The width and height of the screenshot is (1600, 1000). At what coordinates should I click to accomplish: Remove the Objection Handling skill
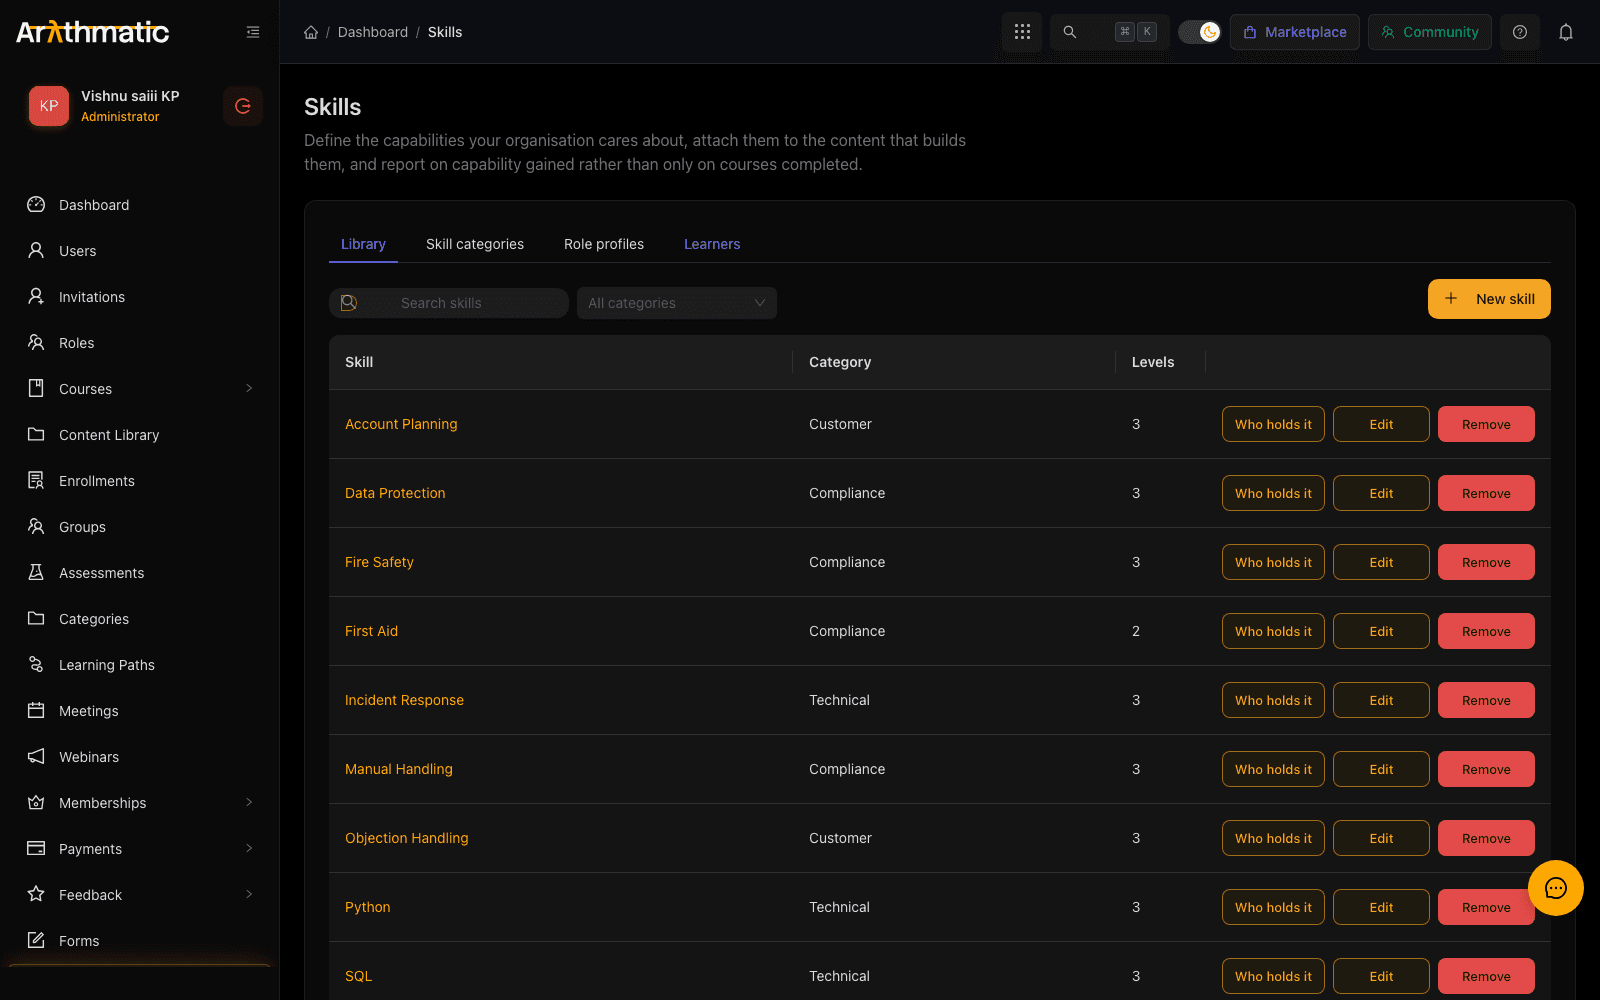[x=1486, y=838]
